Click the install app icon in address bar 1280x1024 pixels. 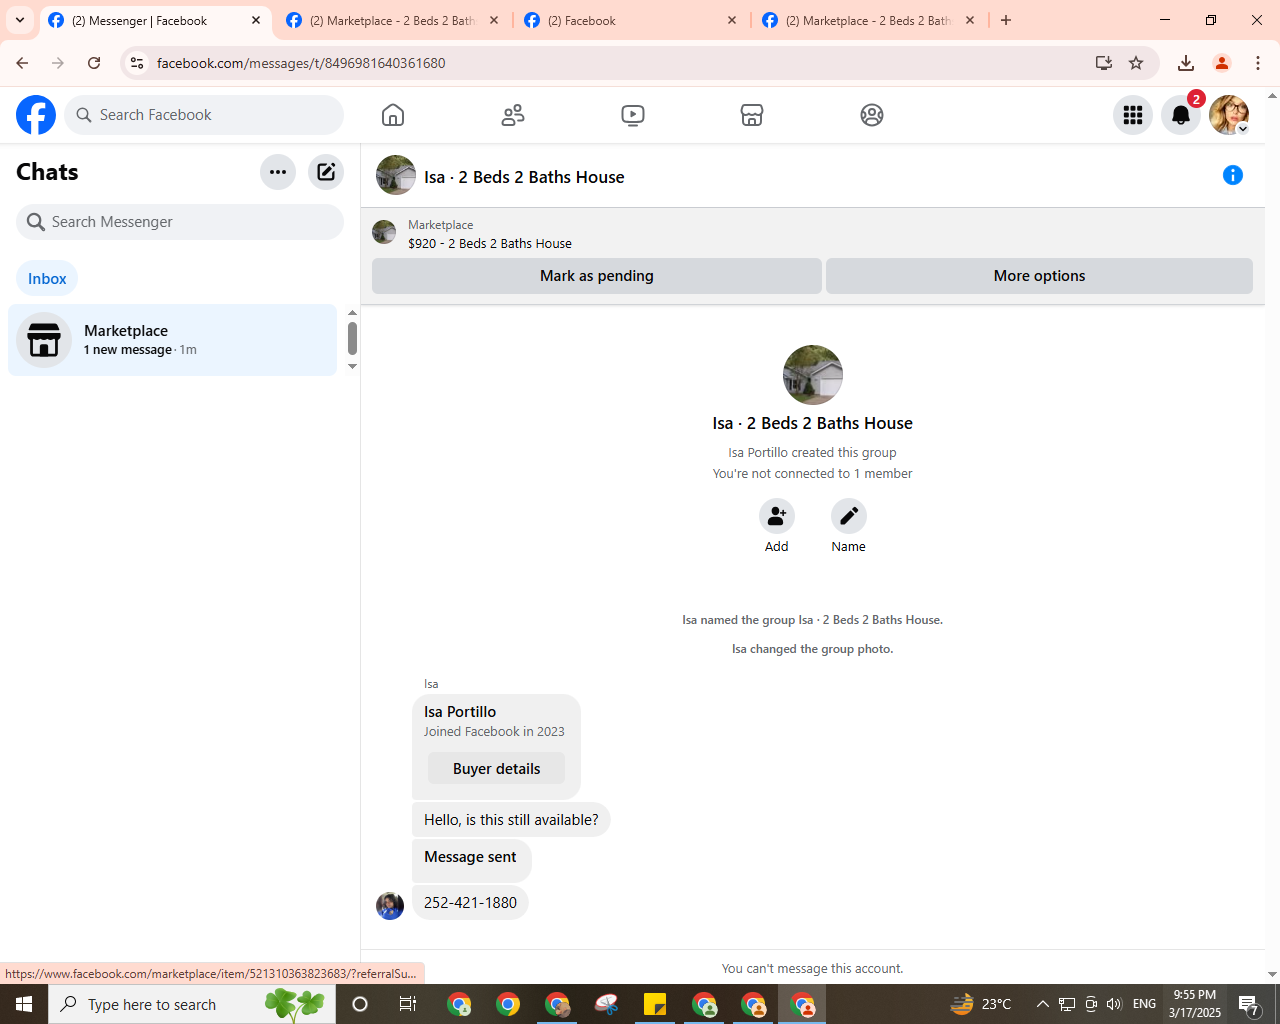(x=1104, y=63)
